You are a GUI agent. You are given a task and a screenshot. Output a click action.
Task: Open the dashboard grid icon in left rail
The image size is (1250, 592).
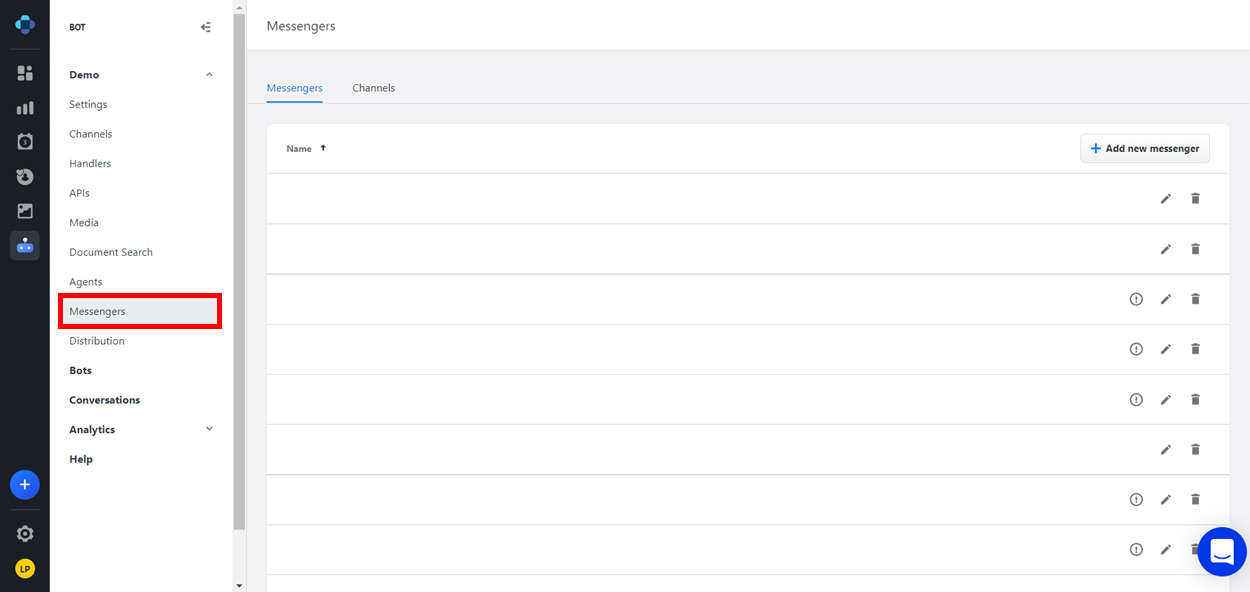[x=25, y=73]
